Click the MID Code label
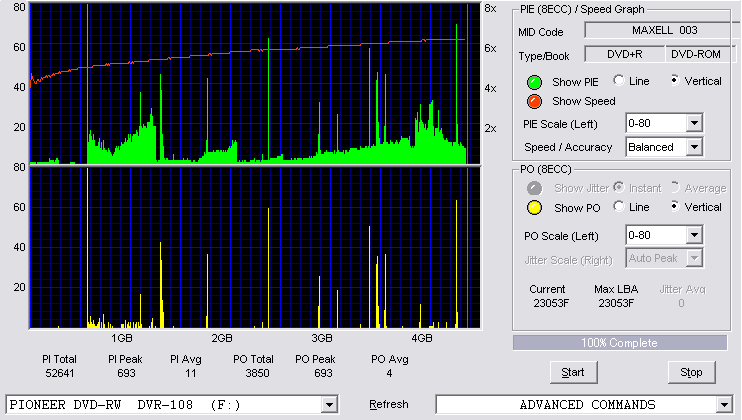The height and width of the screenshot is (420, 742). point(540,32)
